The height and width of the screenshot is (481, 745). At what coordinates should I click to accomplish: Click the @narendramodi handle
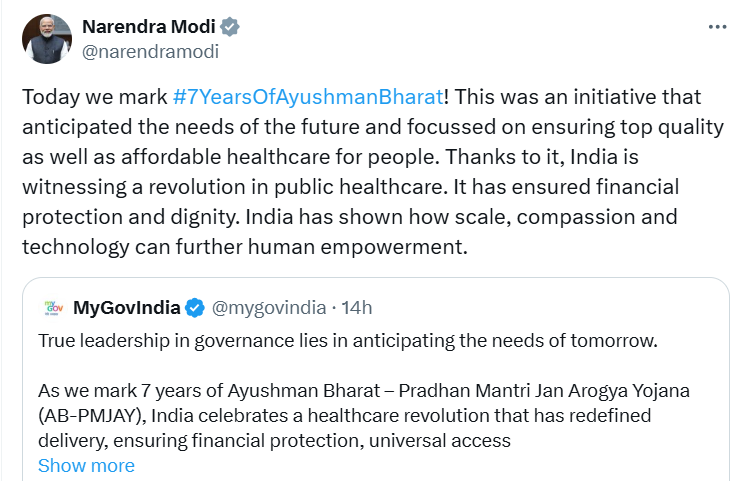pyautogui.click(x=149, y=52)
